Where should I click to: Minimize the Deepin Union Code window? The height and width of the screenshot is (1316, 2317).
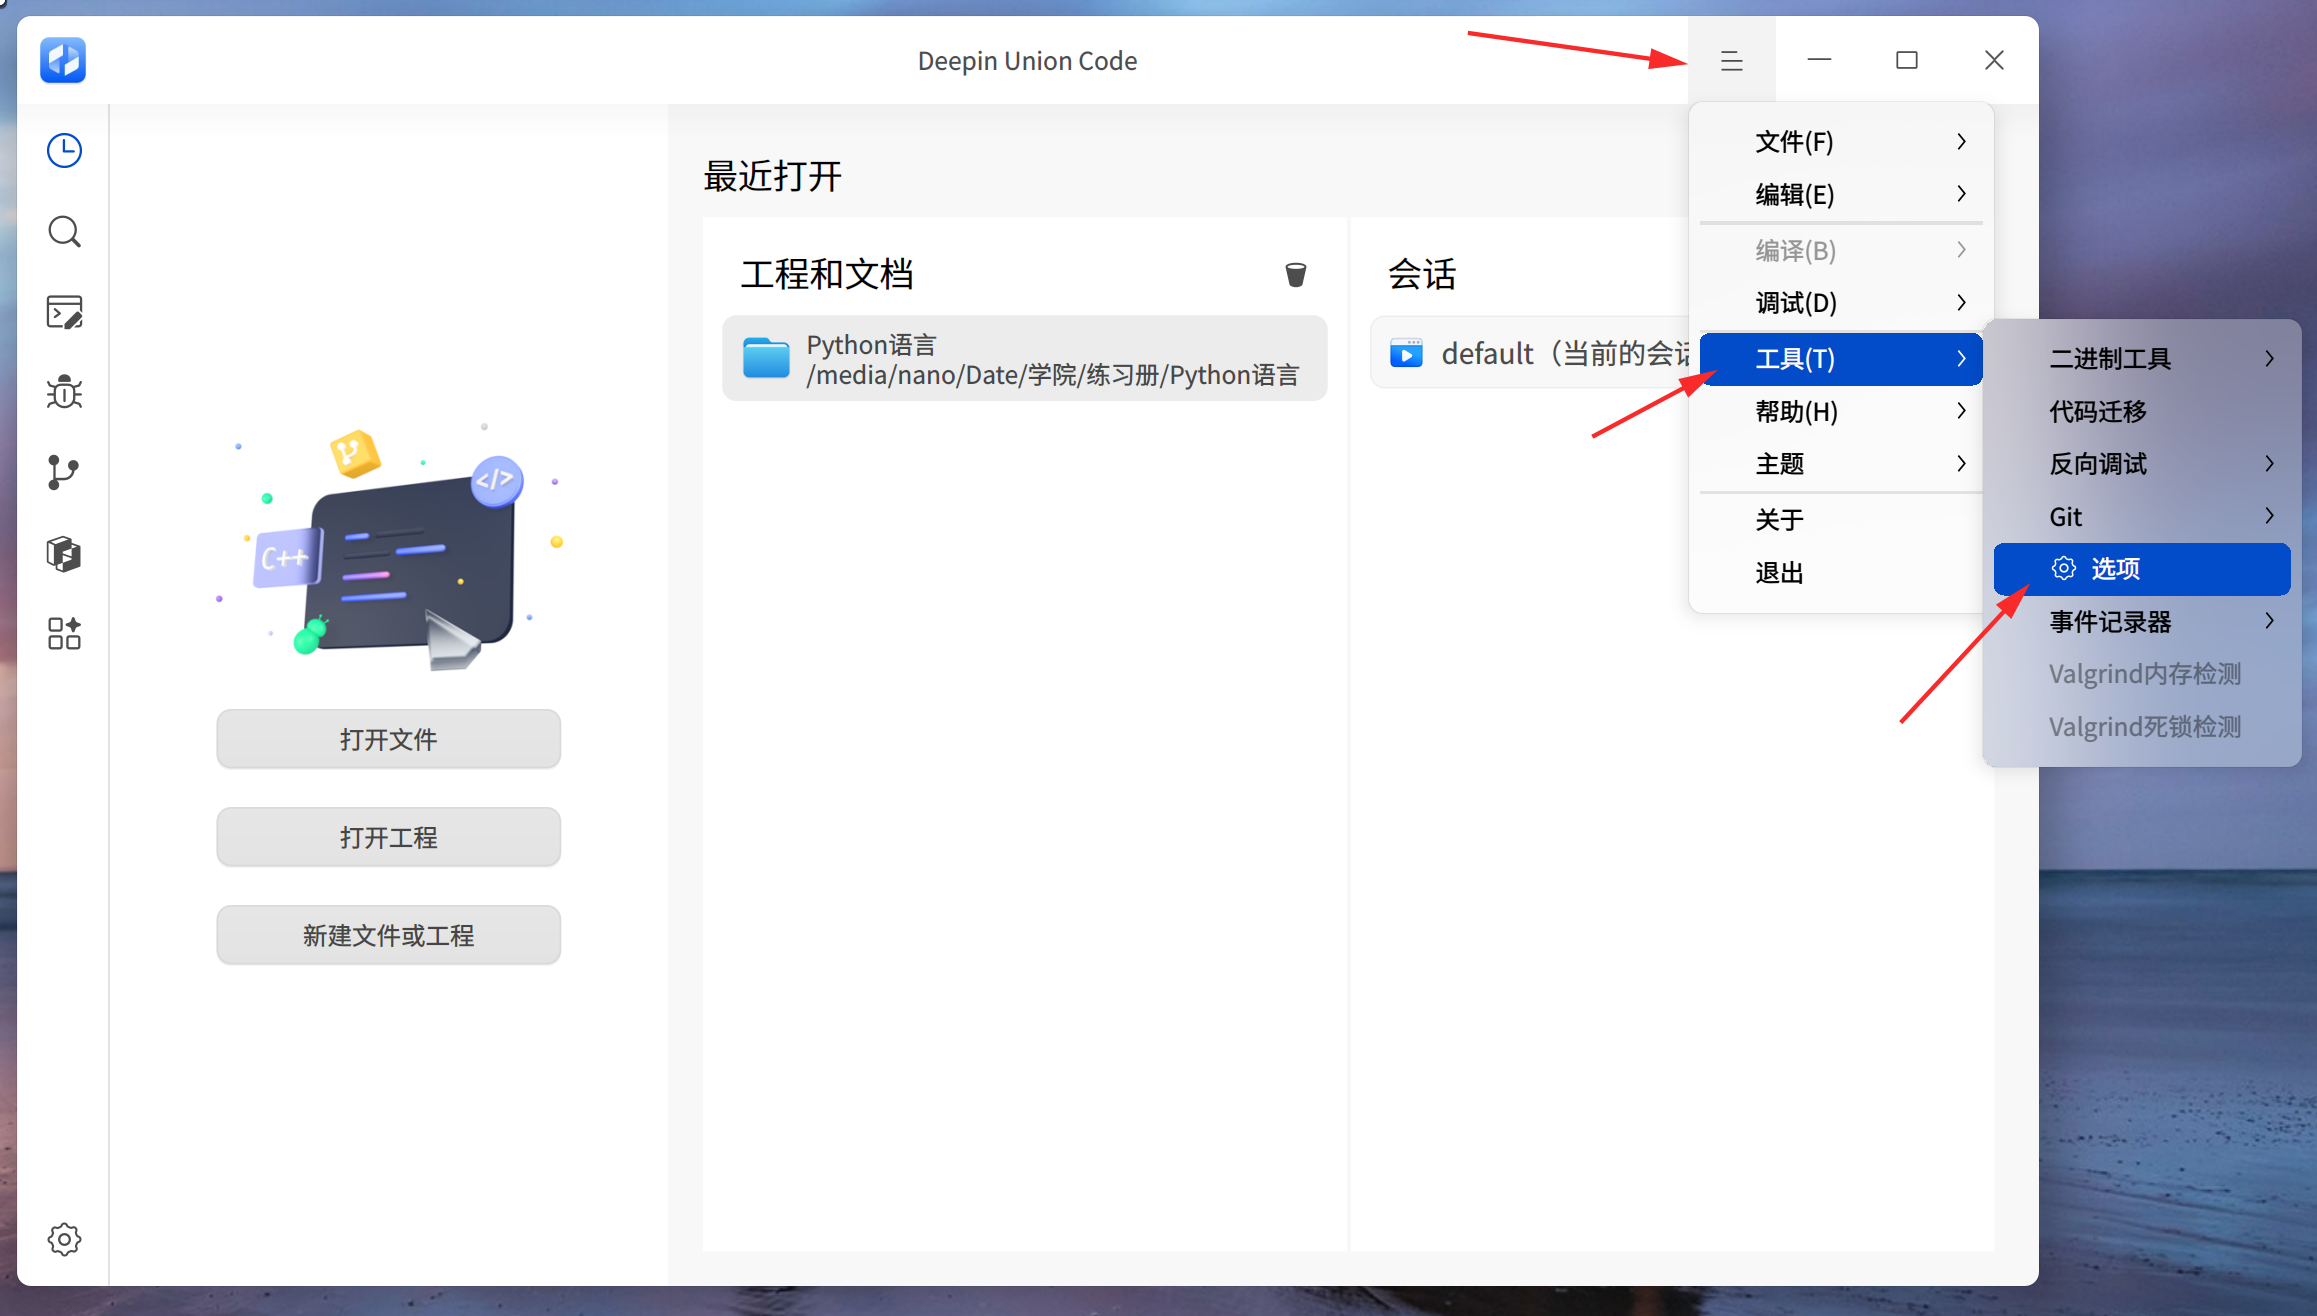click(x=1819, y=61)
